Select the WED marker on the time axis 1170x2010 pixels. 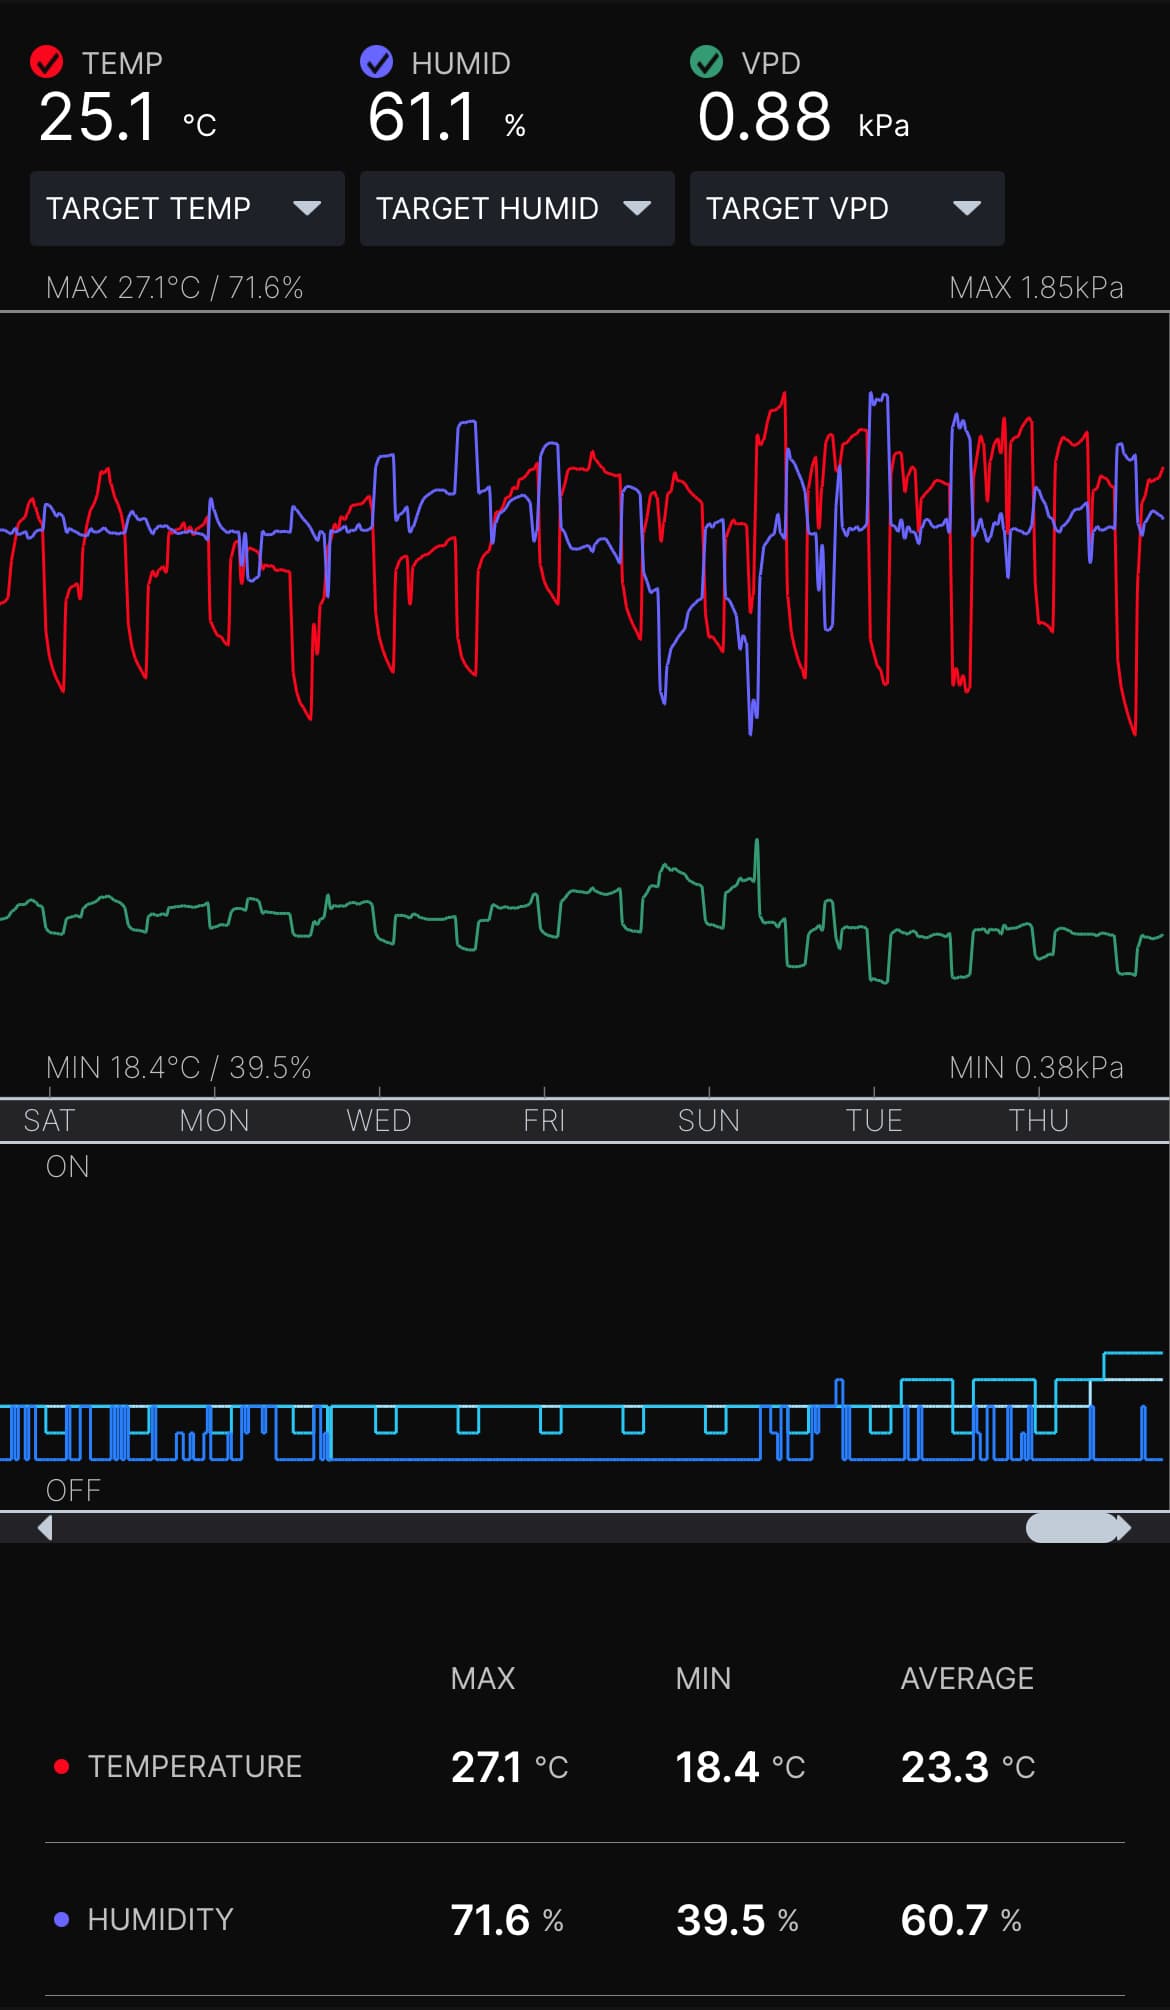[x=379, y=1120]
